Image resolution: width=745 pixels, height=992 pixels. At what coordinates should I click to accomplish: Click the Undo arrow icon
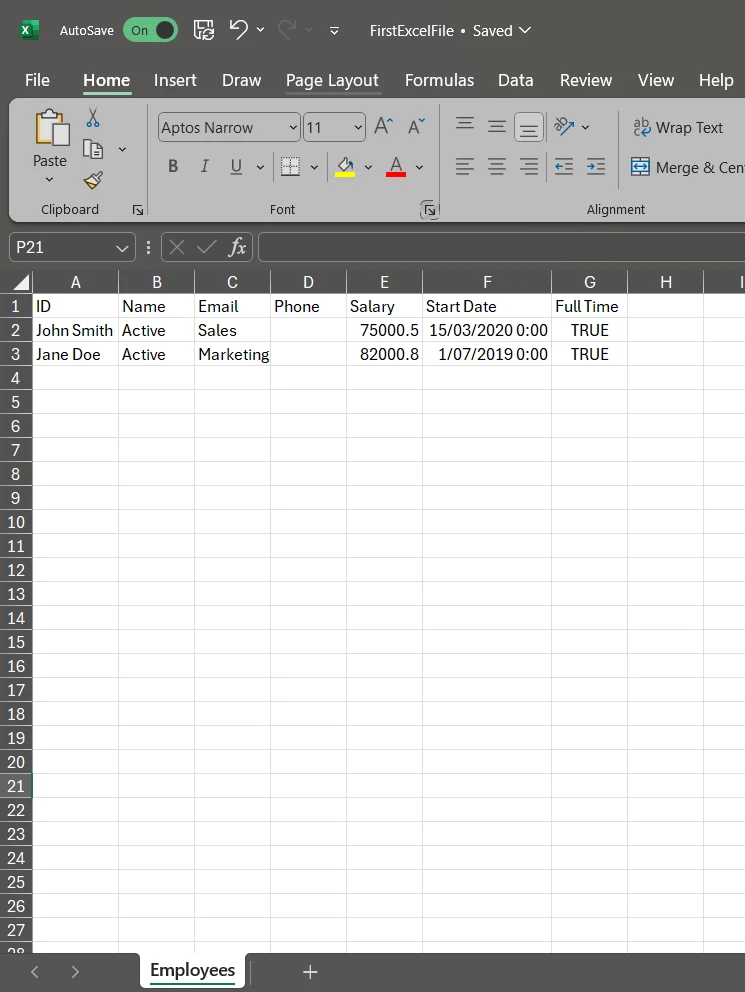[238, 30]
